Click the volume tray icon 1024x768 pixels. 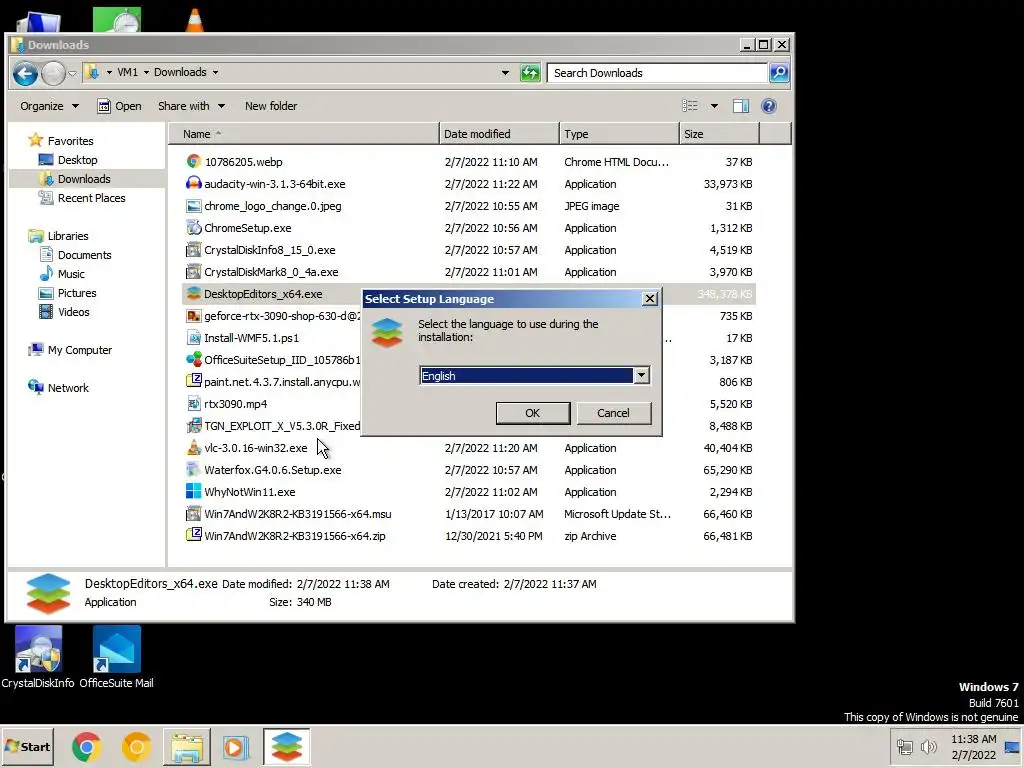[x=928, y=746]
